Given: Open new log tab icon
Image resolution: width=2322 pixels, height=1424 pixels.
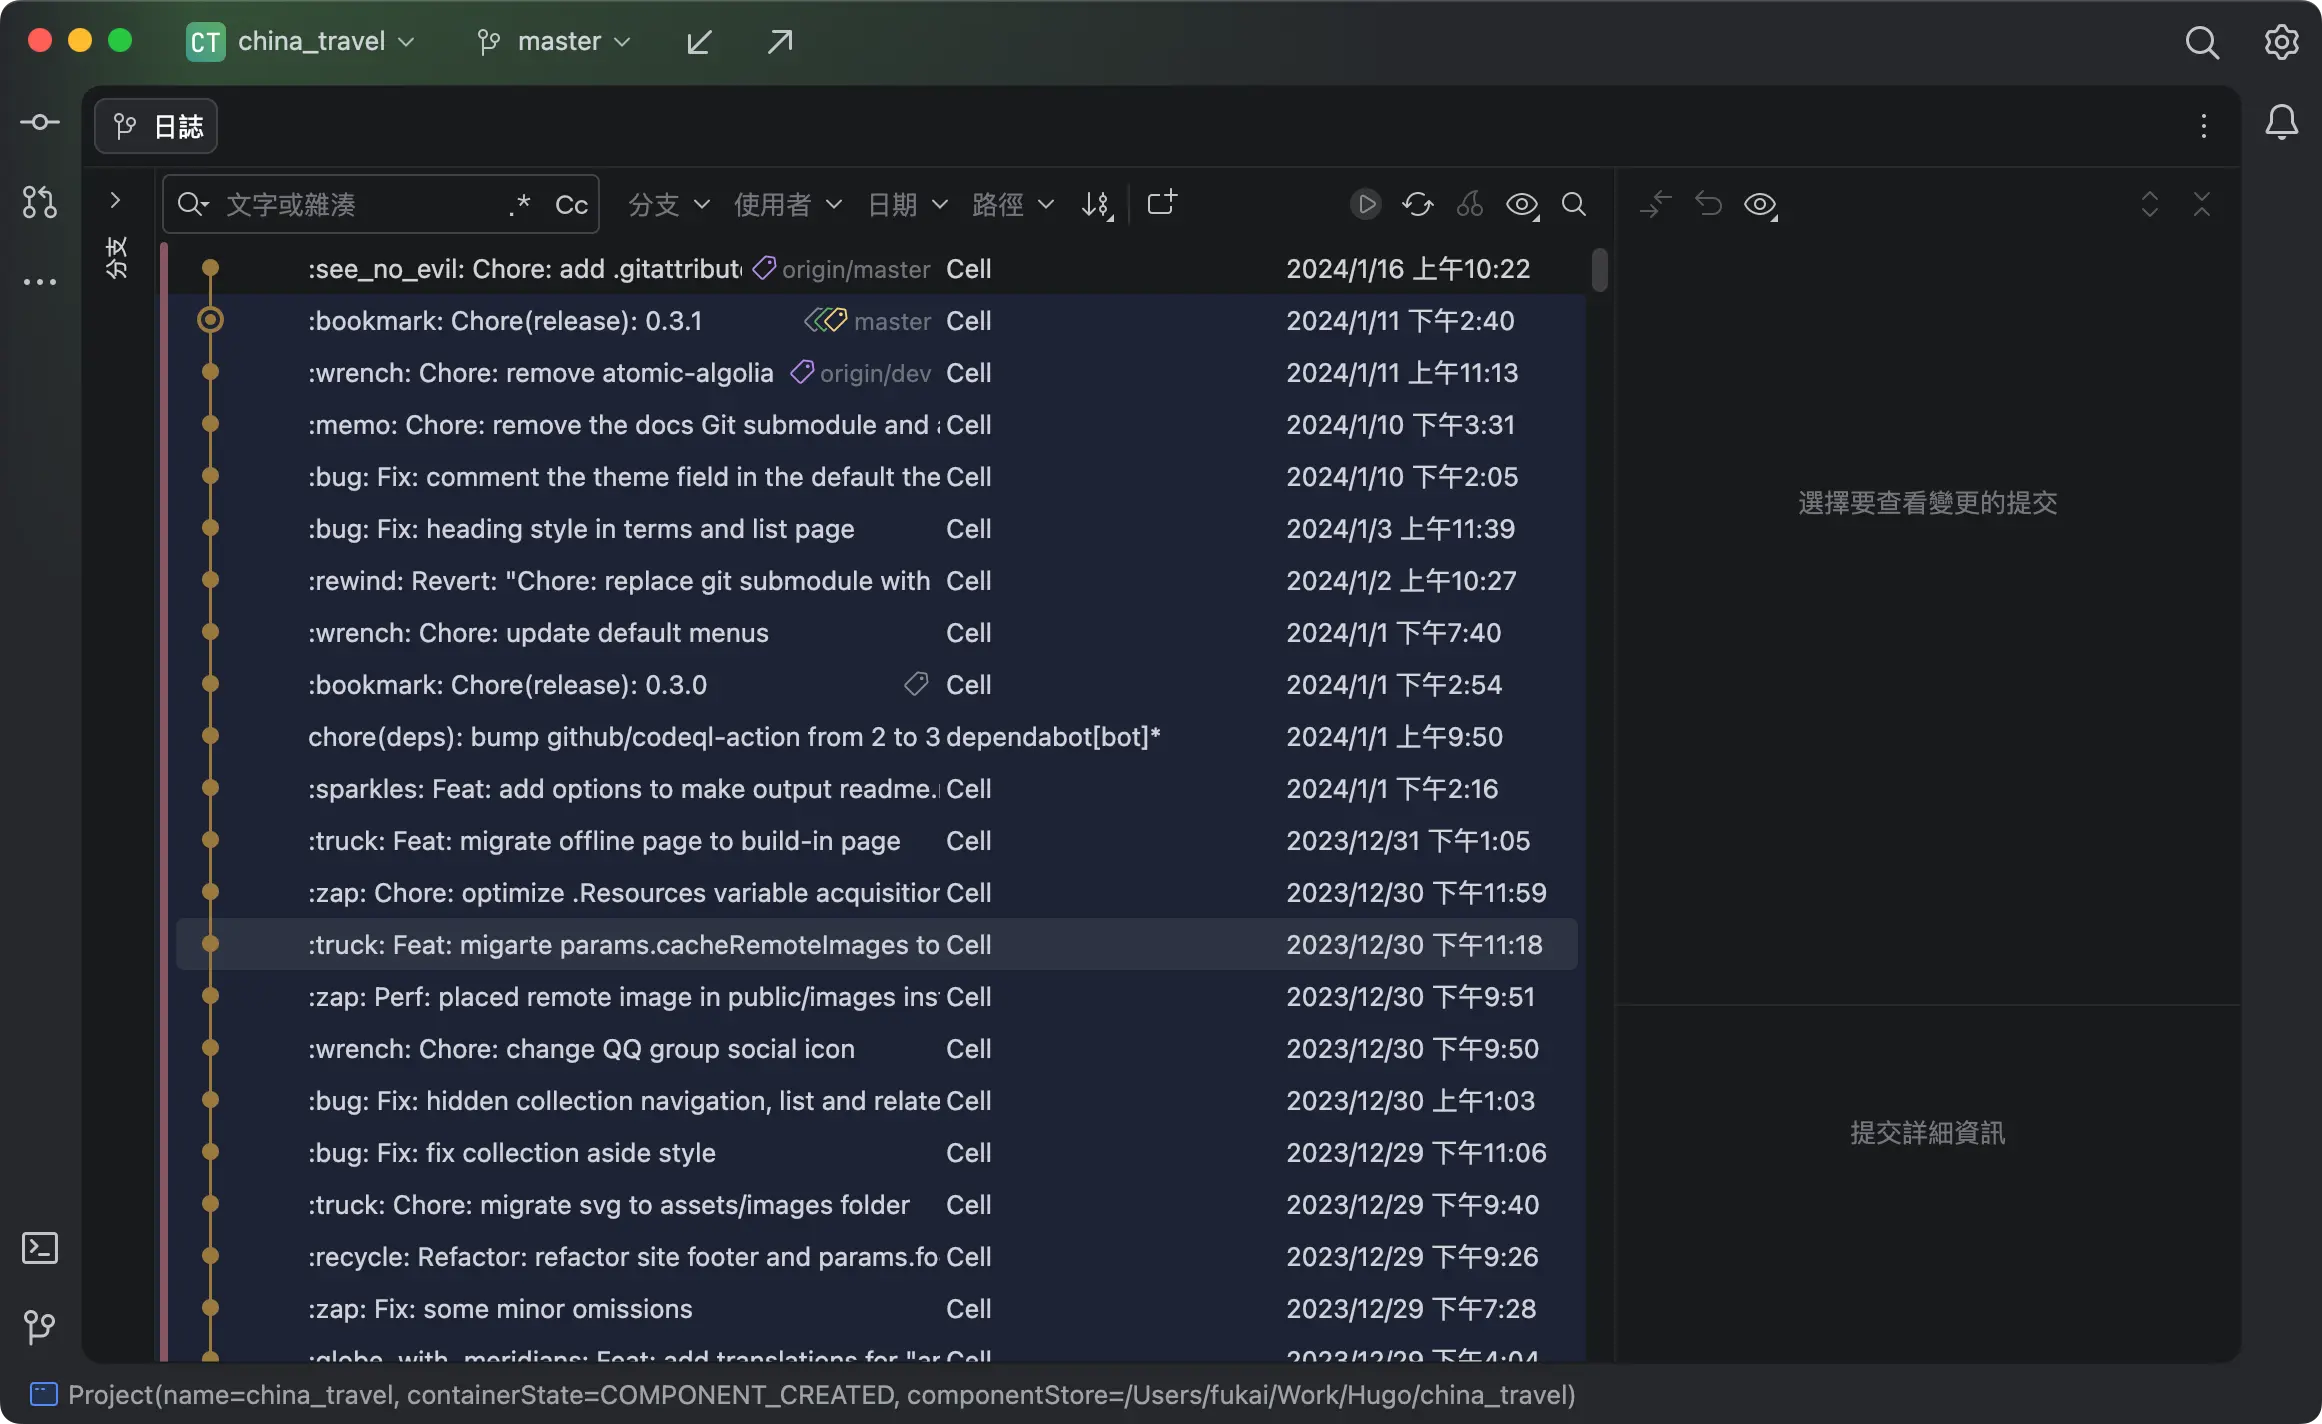Looking at the screenshot, I should pyautogui.click(x=1161, y=204).
